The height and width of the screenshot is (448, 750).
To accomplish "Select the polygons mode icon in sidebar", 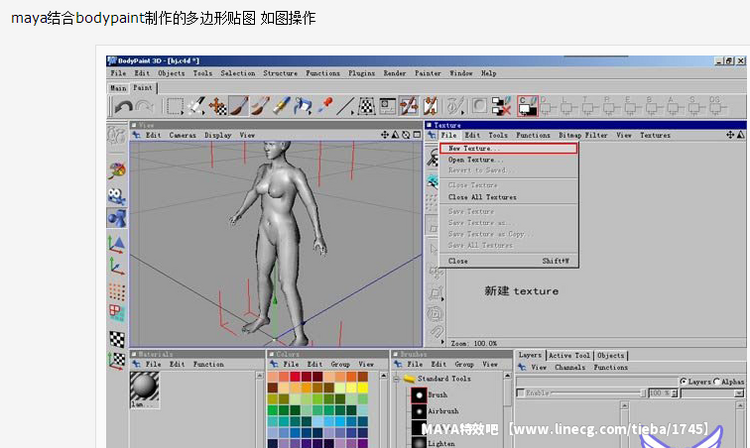I will [117, 313].
